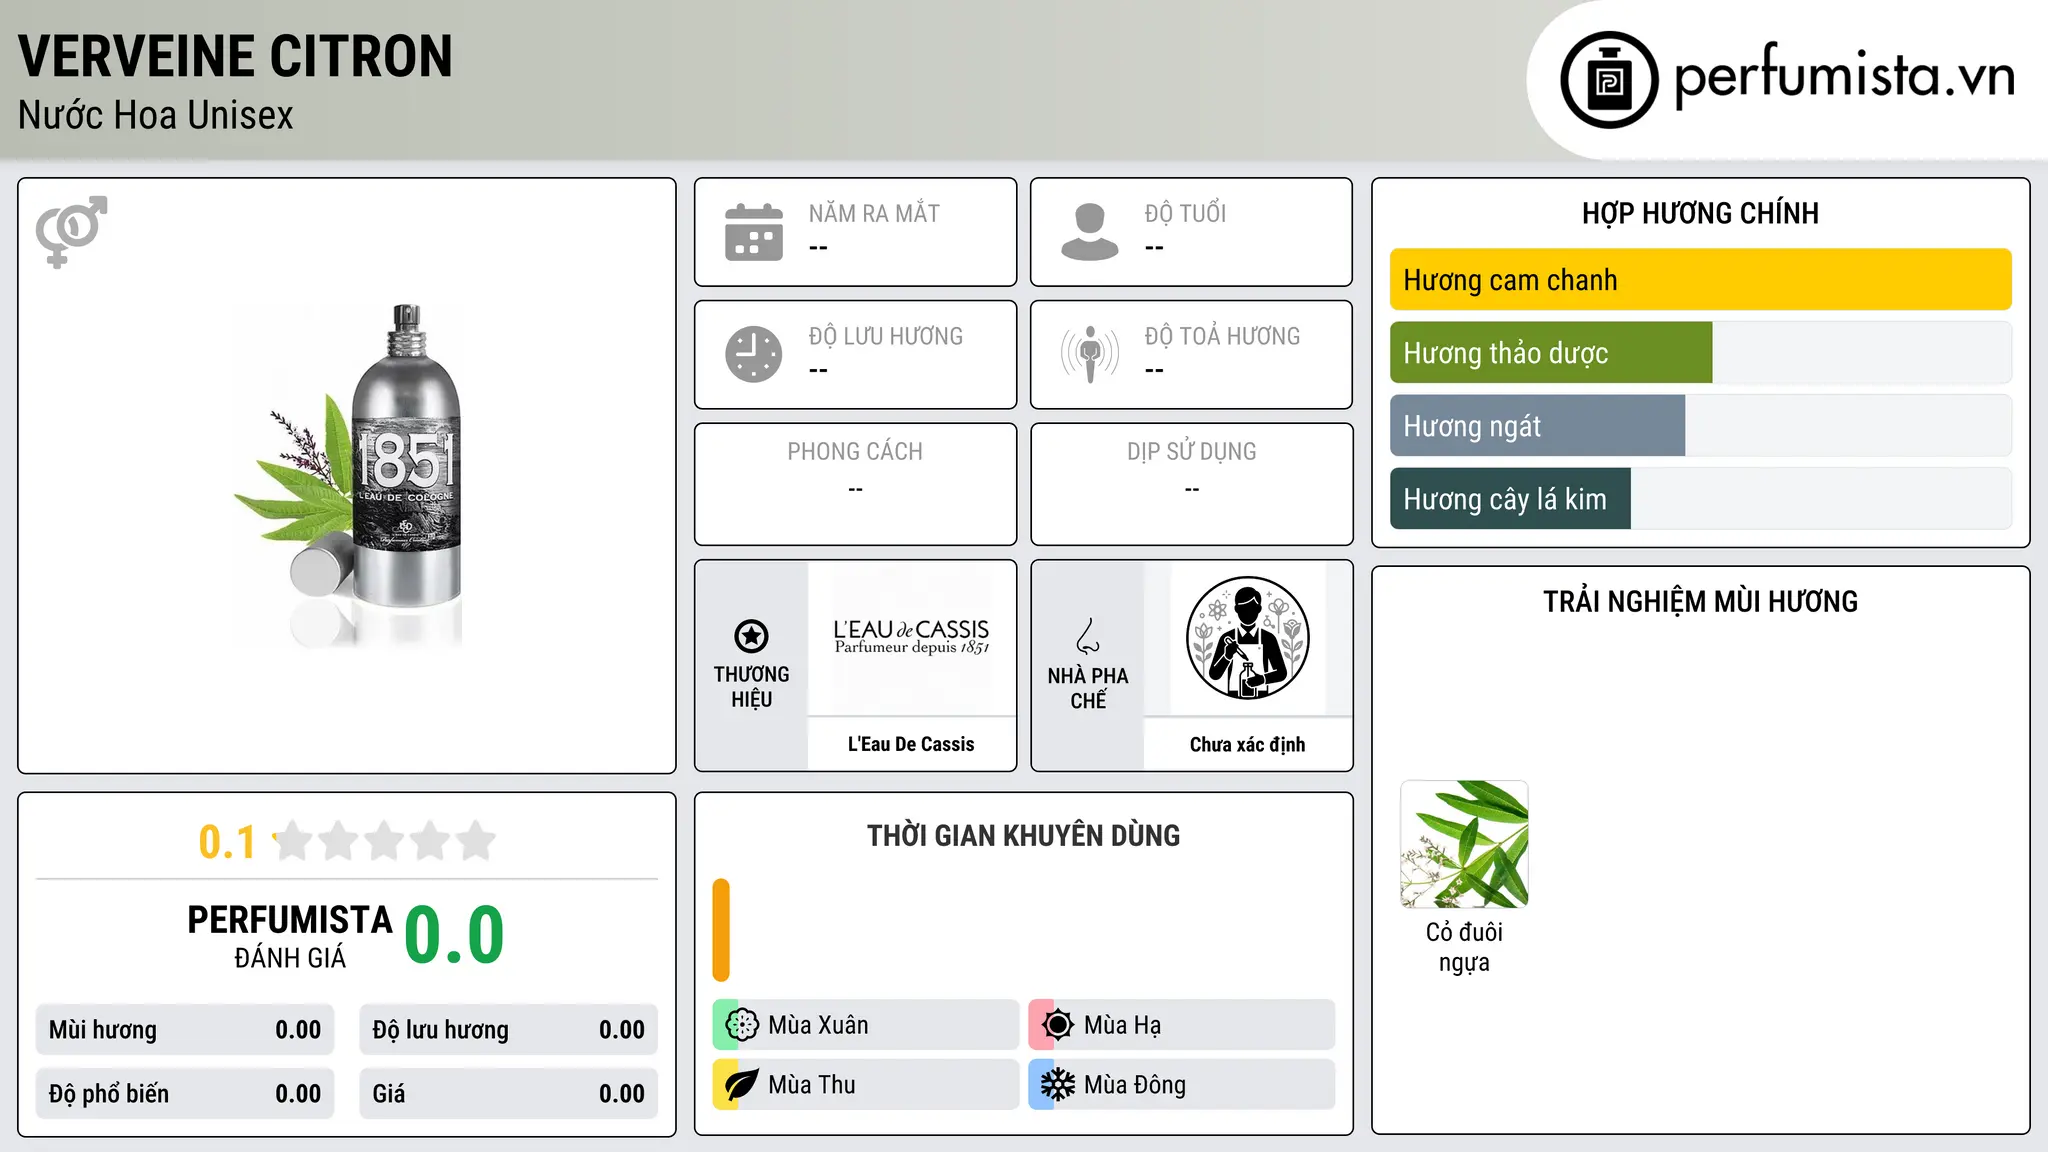2048x1152 pixels.
Task: Click the Mùa Thu leaf icon
Action: click(x=742, y=1085)
